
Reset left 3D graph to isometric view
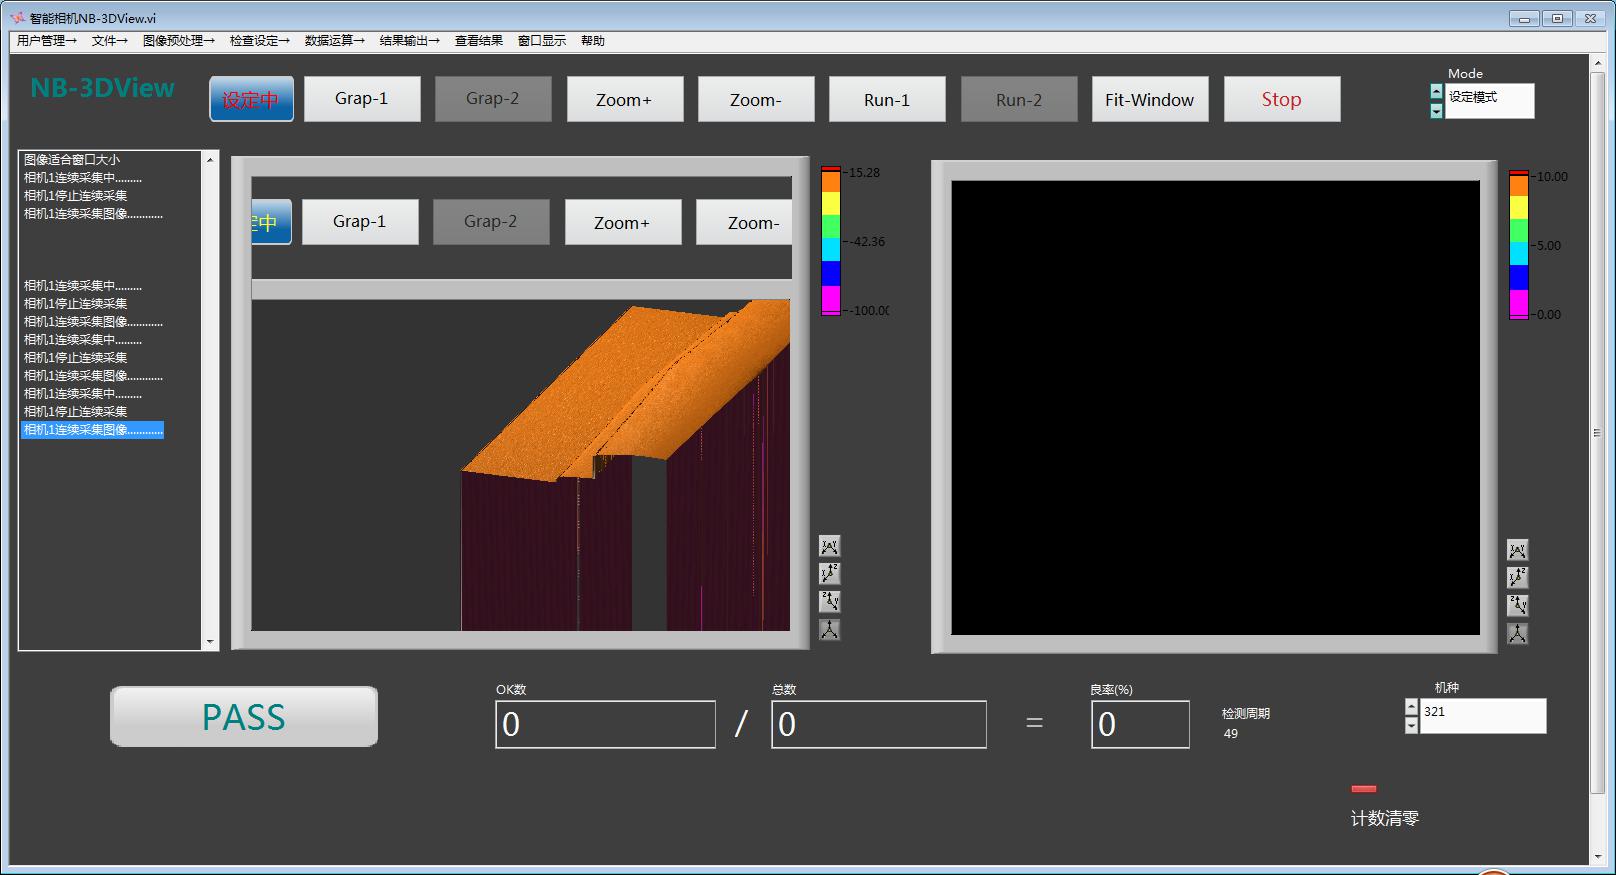(x=829, y=630)
